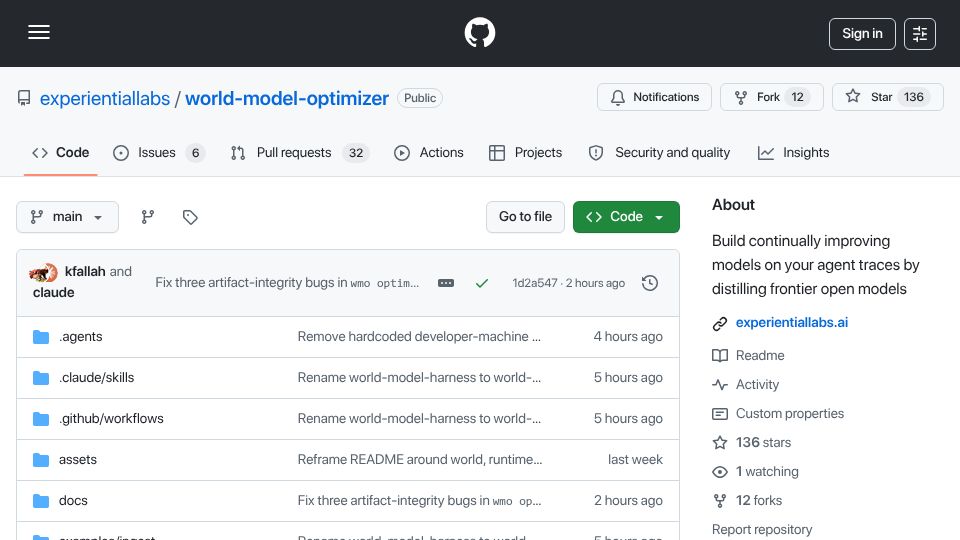Image resolution: width=960 pixels, height=540 pixels.
Task: Click the Go to file button
Action: pos(525,217)
